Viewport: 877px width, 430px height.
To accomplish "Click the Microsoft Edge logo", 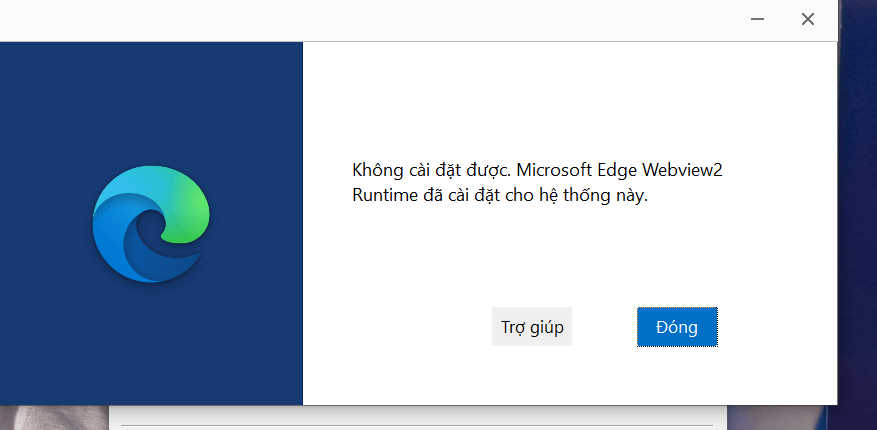I will click(x=151, y=224).
